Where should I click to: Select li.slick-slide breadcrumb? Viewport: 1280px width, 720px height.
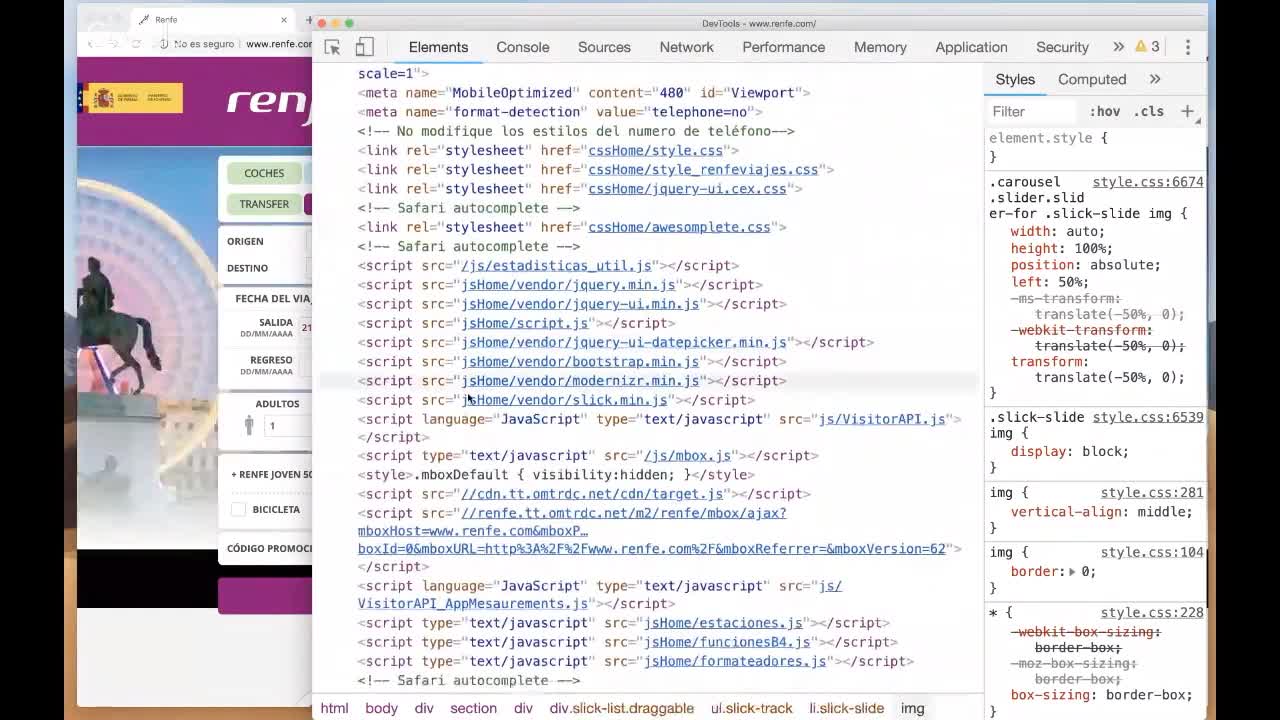(x=846, y=708)
